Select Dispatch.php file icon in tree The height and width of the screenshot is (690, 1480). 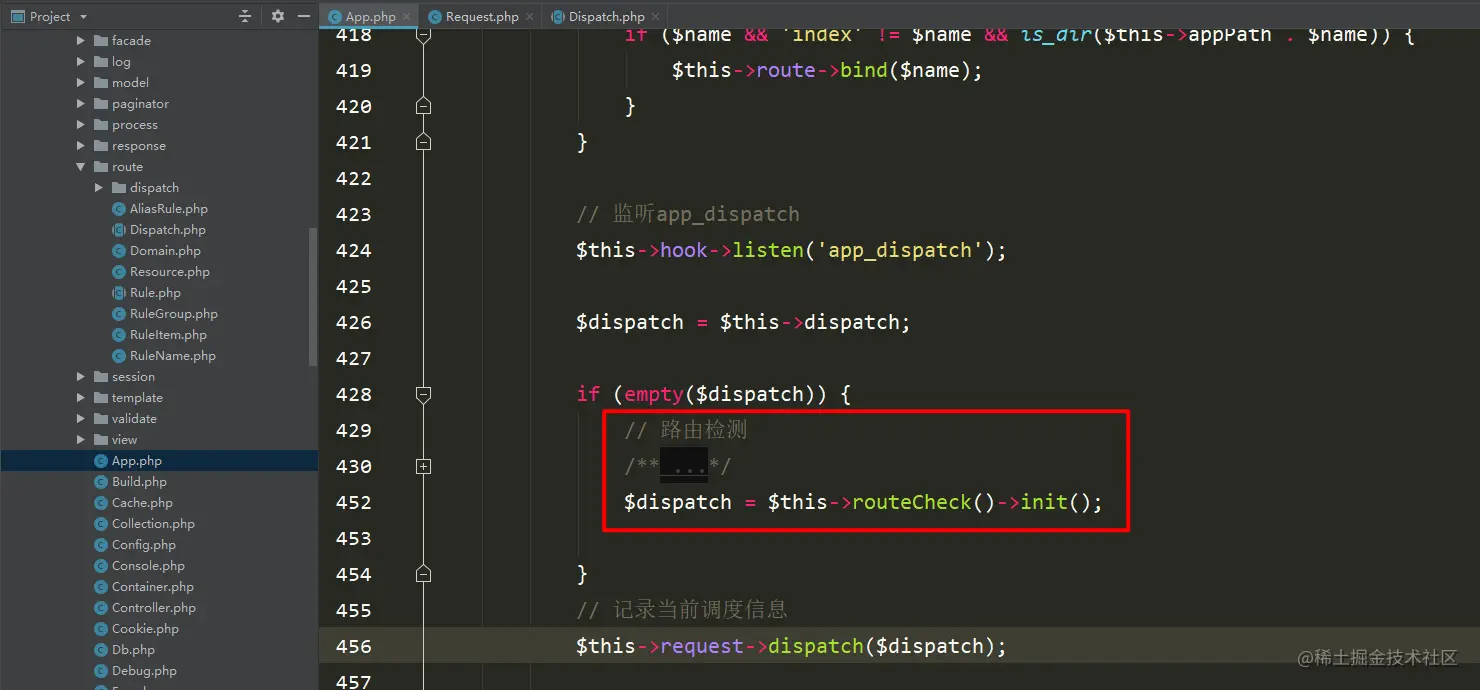coord(119,230)
